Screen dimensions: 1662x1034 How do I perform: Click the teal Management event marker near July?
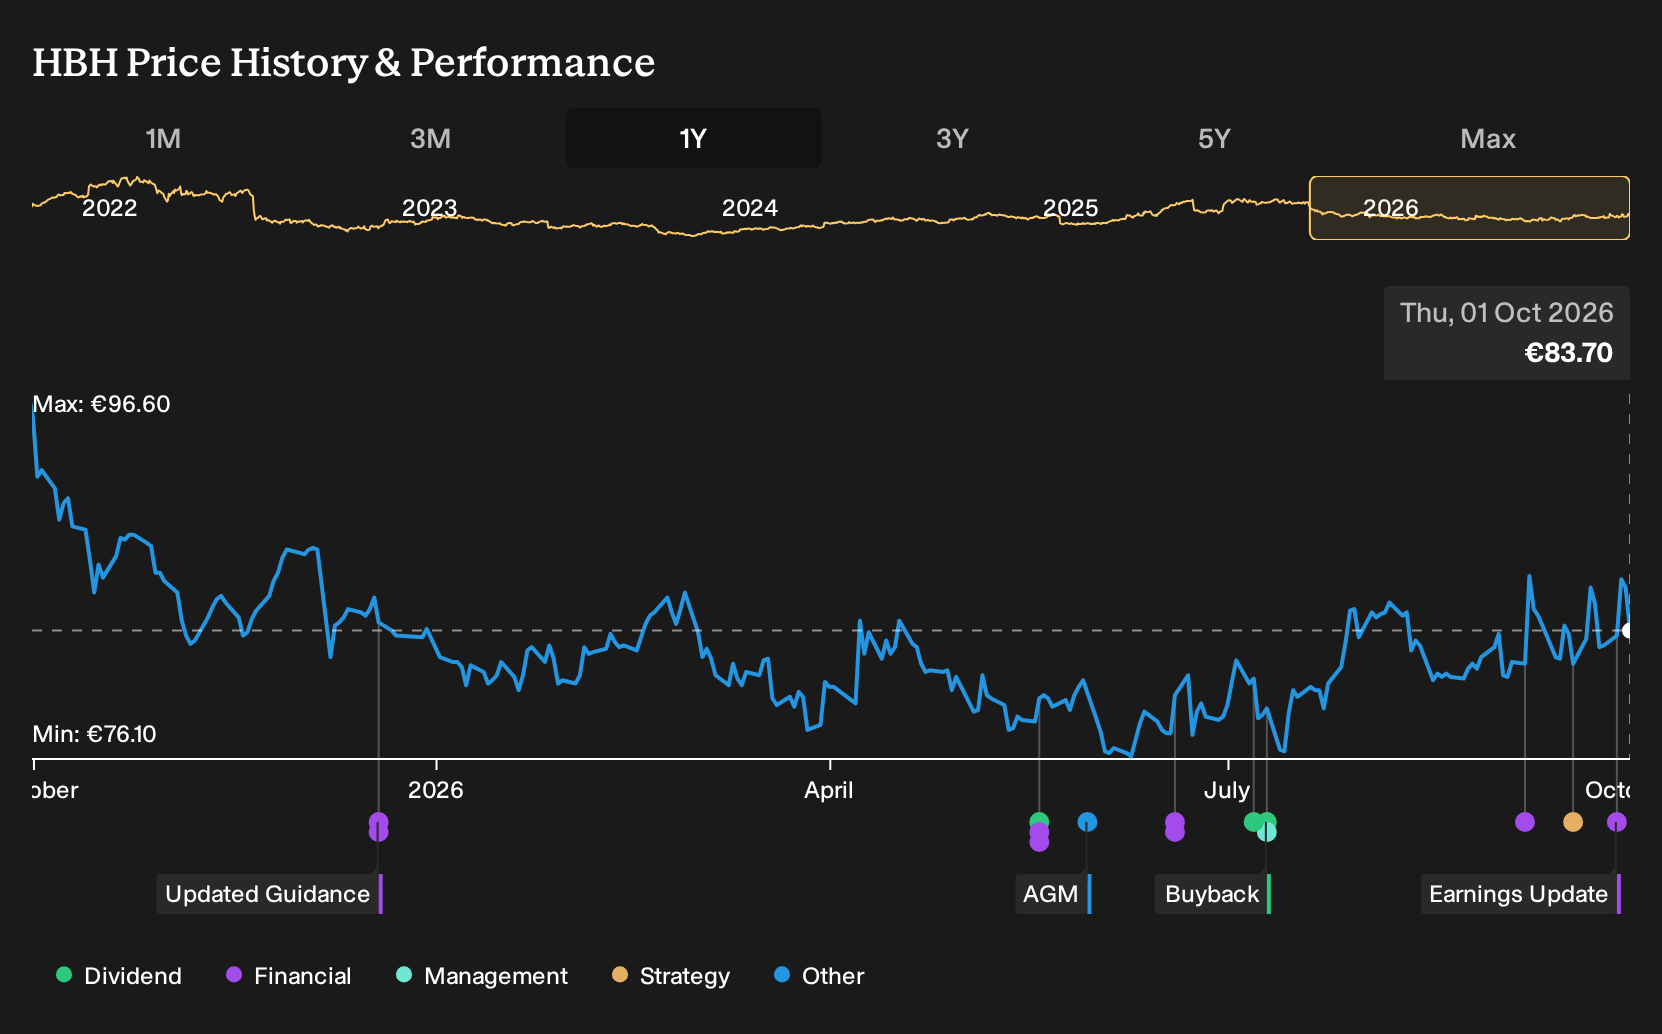click(x=1267, y=833)
